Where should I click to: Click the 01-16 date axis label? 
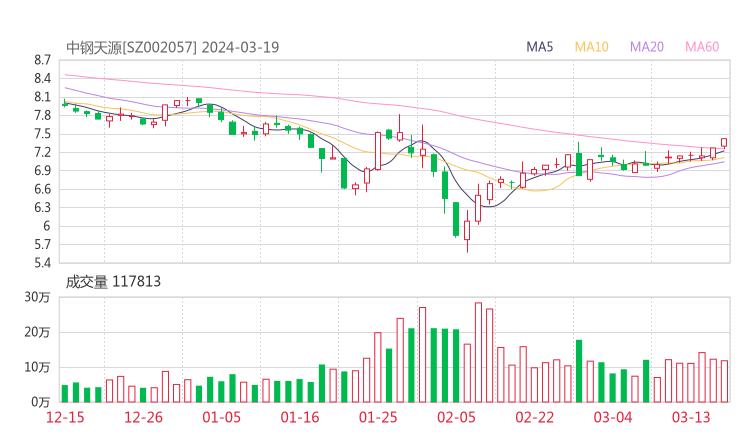tap(300, 417)
